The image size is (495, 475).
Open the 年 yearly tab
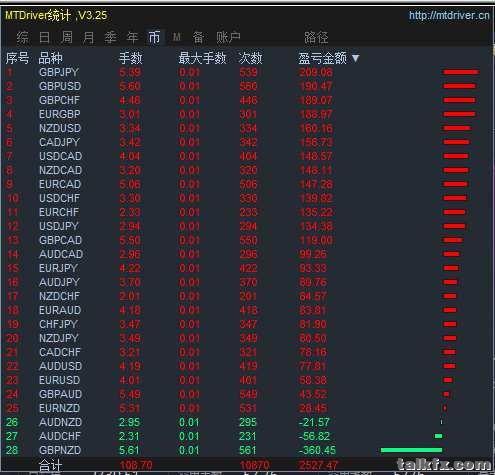coord(132,37)
